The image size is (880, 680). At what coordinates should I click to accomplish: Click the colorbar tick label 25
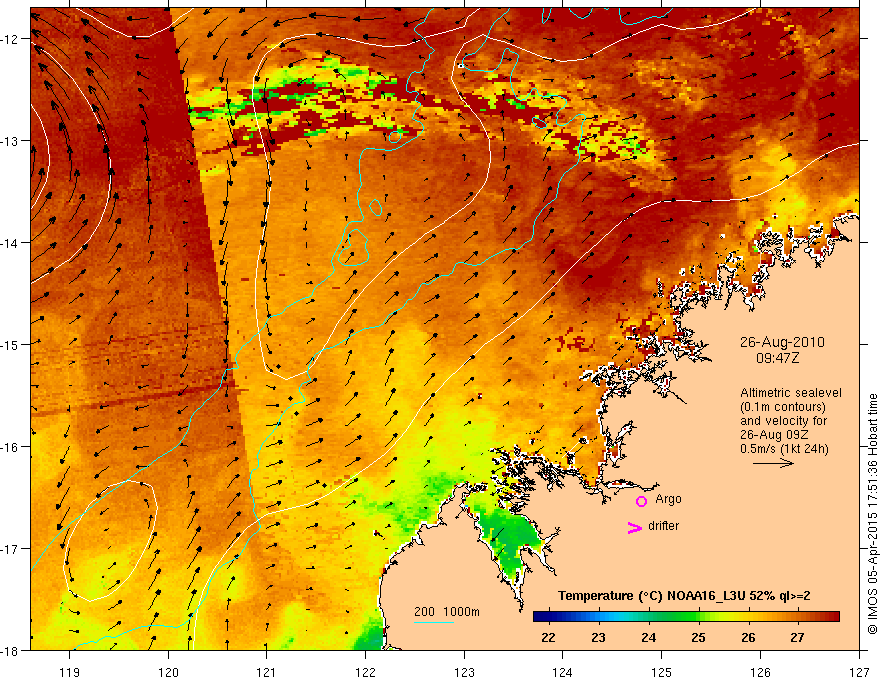pyautogui.click(x=698, y=637)
